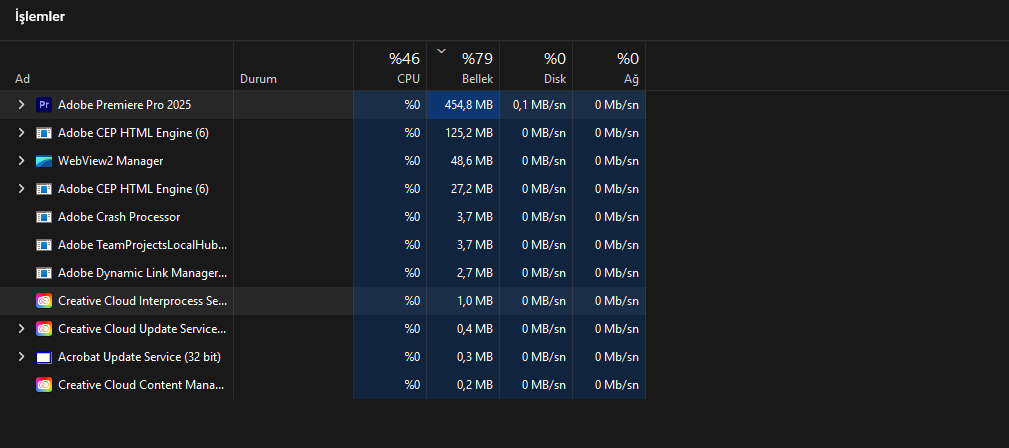Click the sort direction chevron above Bellek
The height and width of the screenshot is (448, 1009).
[441, 50]
